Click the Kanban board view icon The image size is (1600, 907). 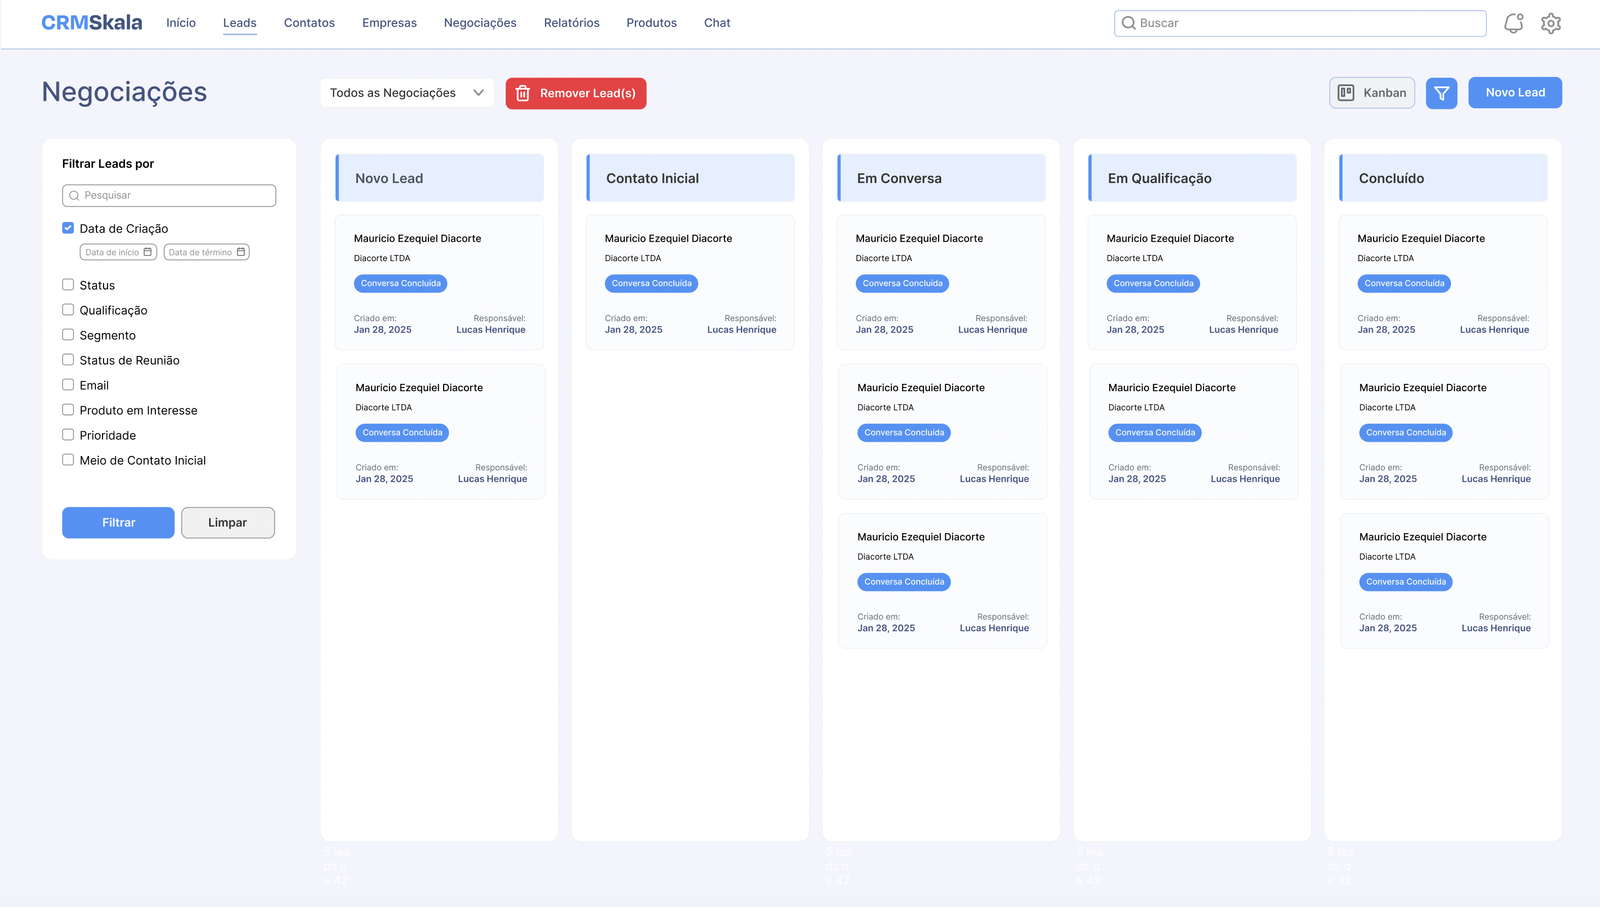click(1346, 93)
